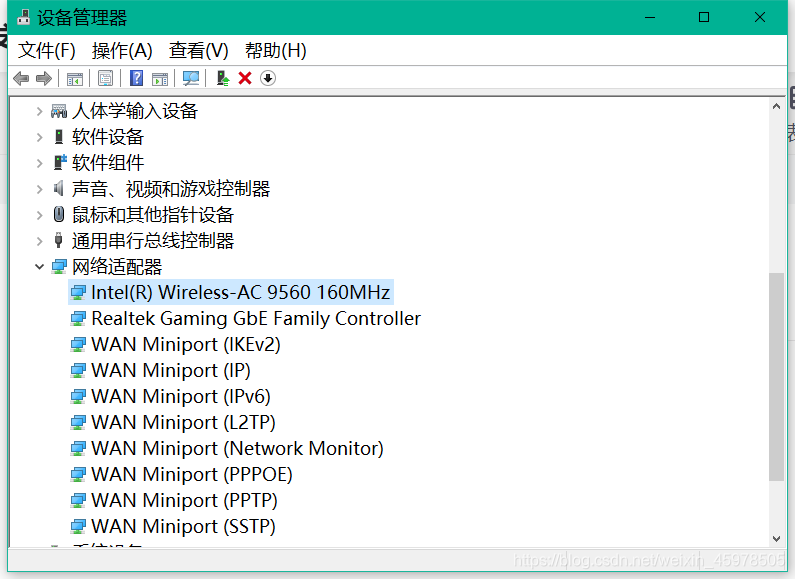The width and height of the screenshot is (795, 579).
Task: Open the 帮助(H) menu
Action: tap(276, 51)
